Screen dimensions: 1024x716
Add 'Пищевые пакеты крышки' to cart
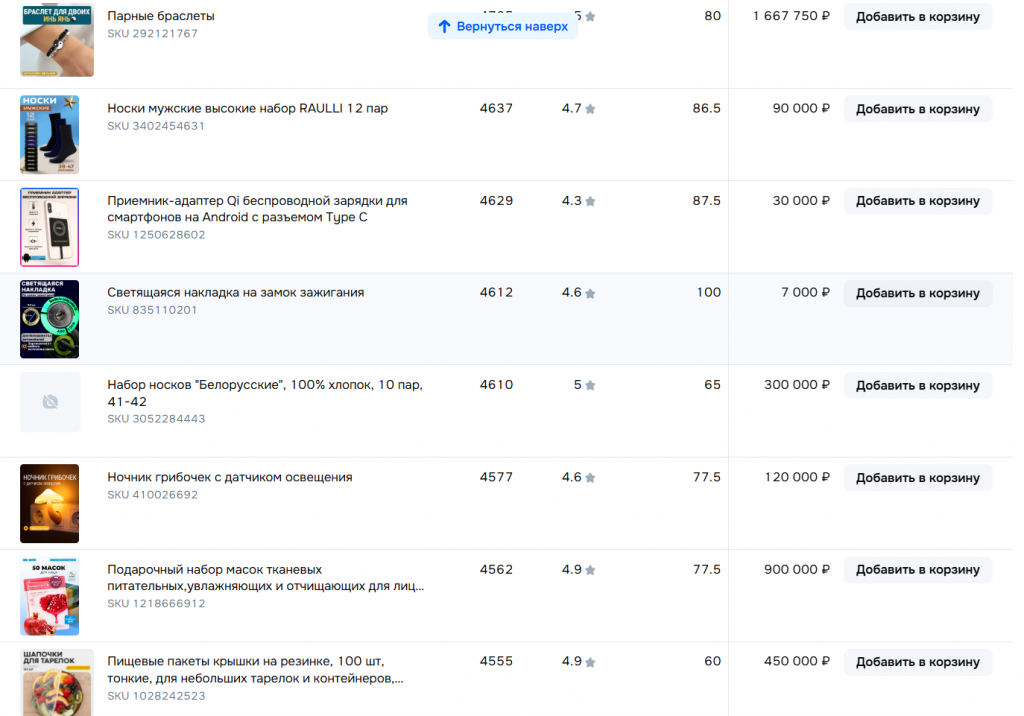[x=917, y=662]
